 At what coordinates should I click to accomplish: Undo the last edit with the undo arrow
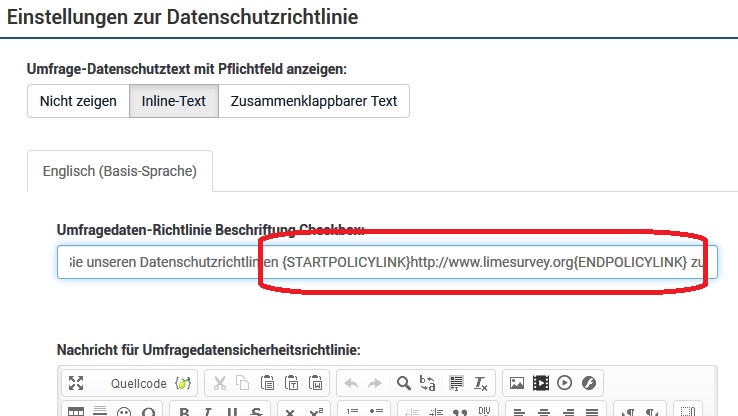(x=352, y=382)
